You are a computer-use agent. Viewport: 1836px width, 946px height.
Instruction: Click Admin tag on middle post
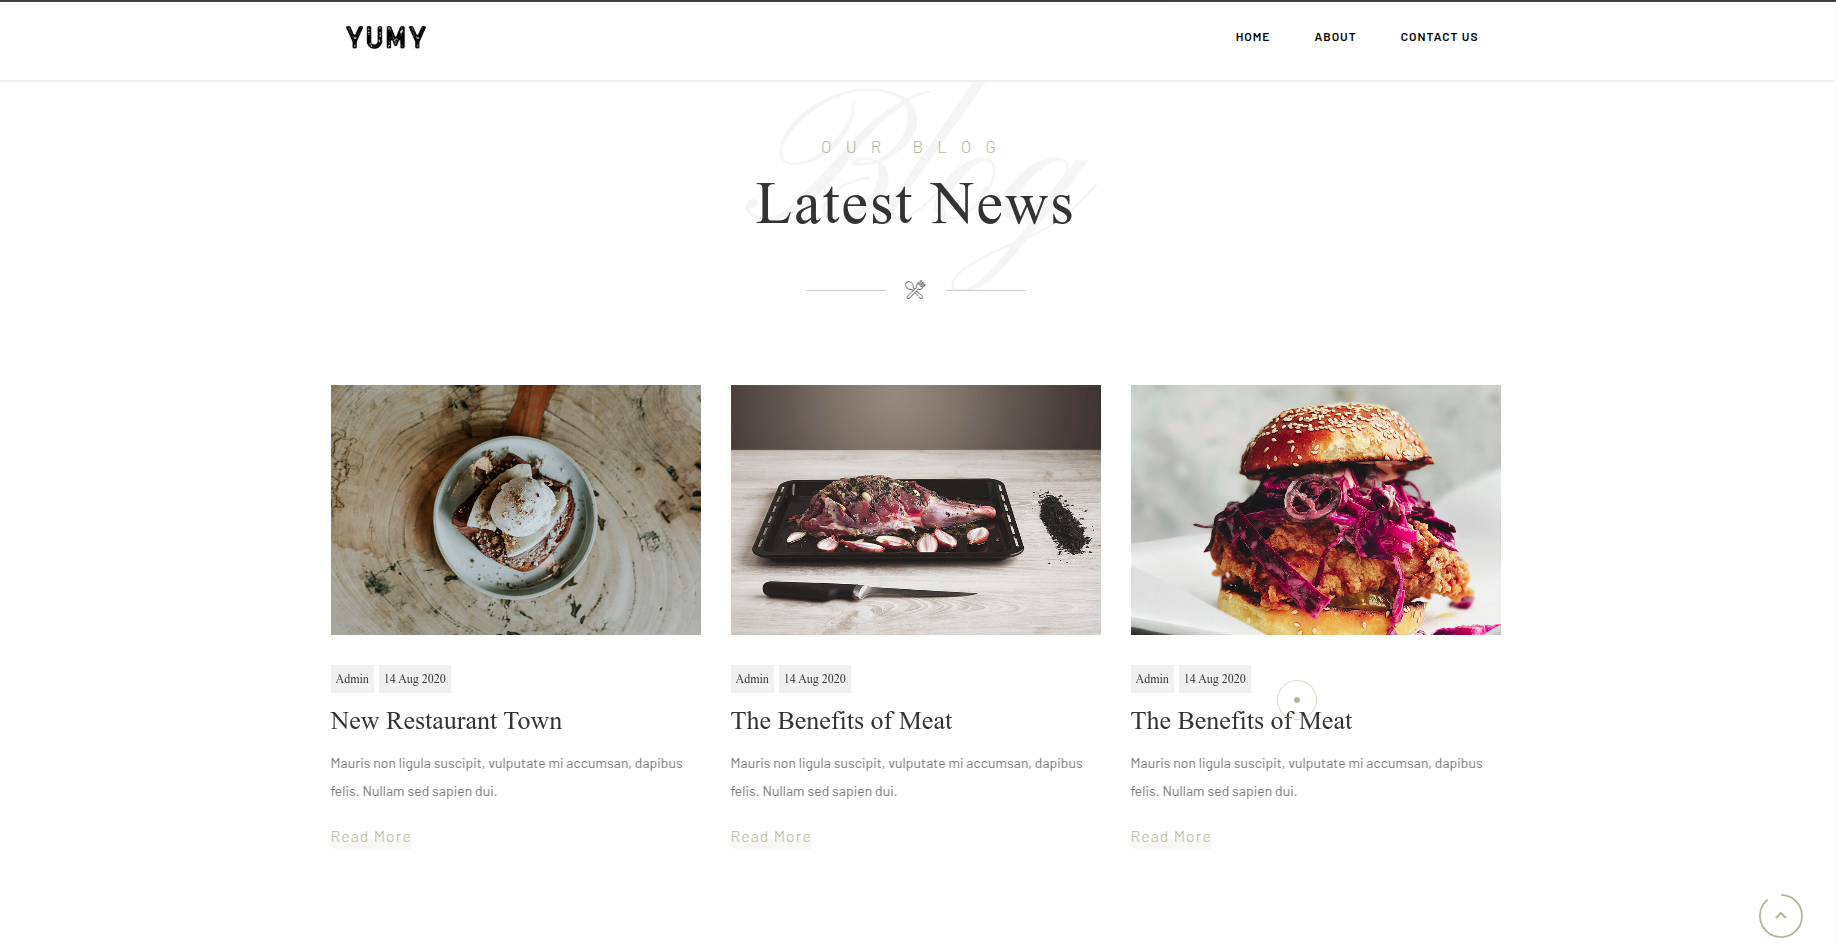pyautogui.click(x=752, y=679)
